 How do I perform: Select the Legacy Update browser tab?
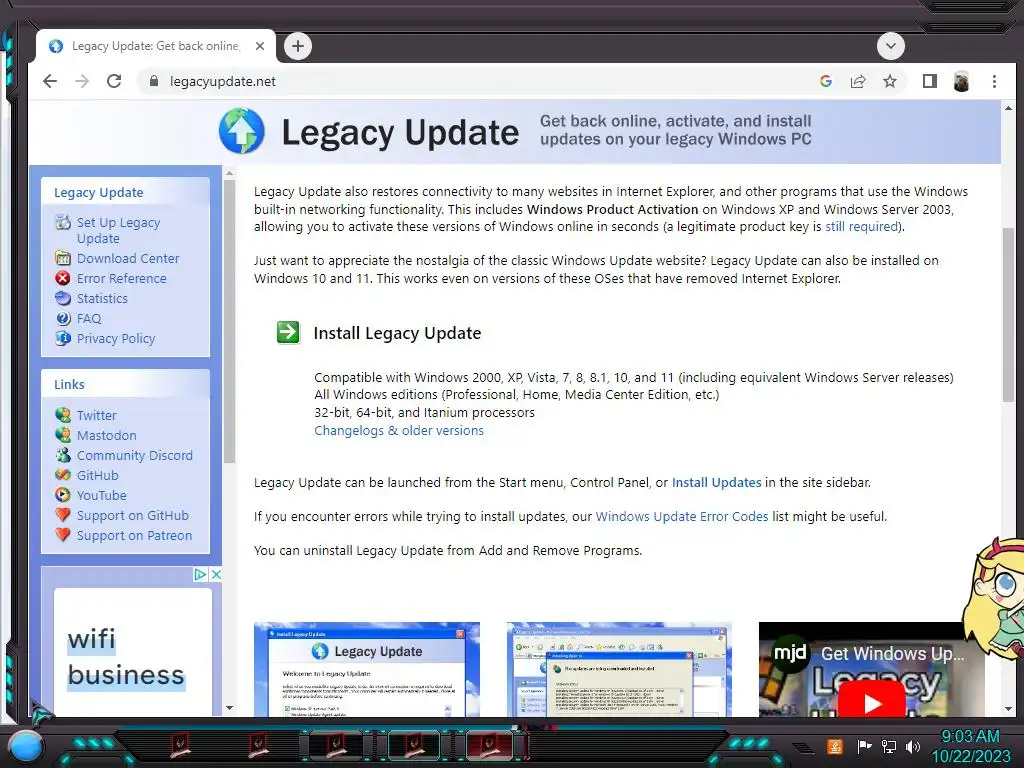[155, 46]
